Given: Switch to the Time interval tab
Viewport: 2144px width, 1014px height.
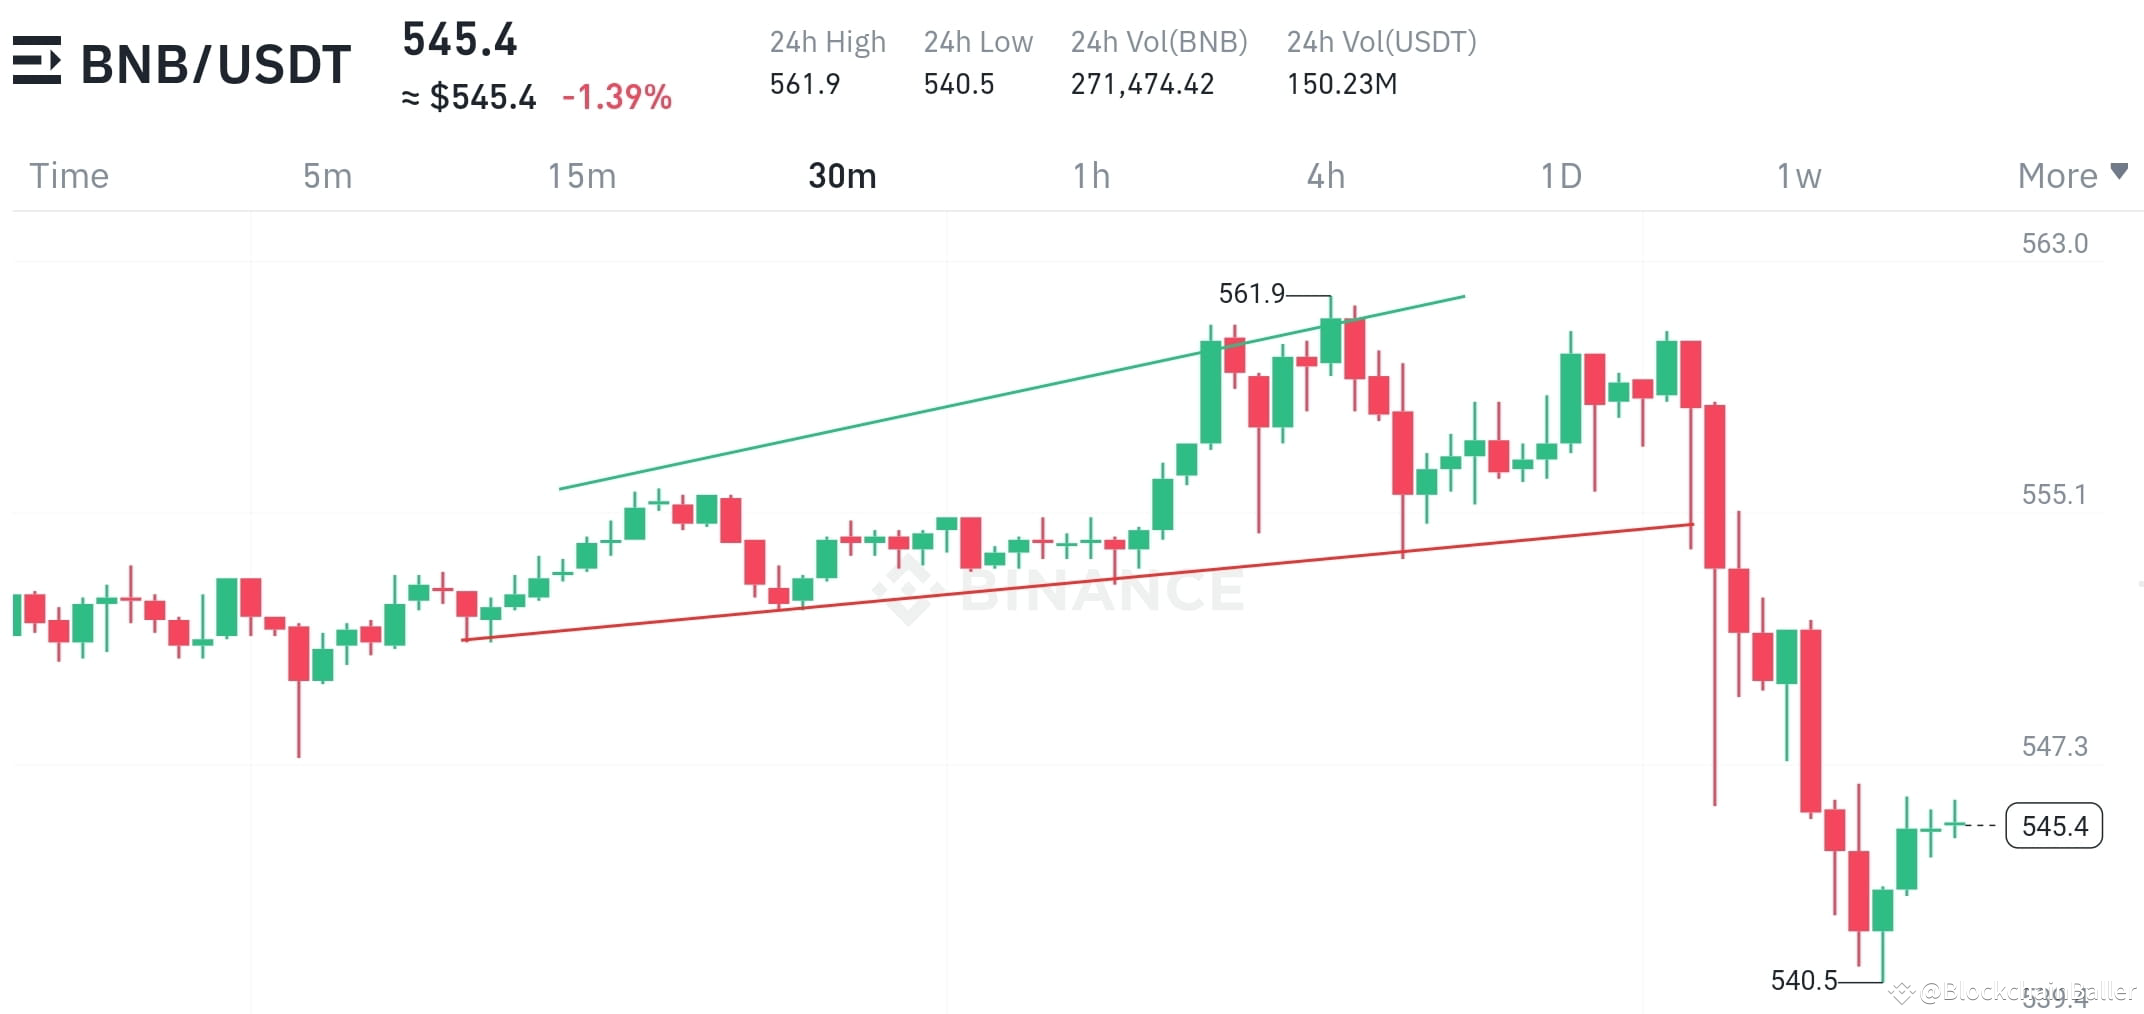Looking at the screenshot, I should (x=68, y=175).
